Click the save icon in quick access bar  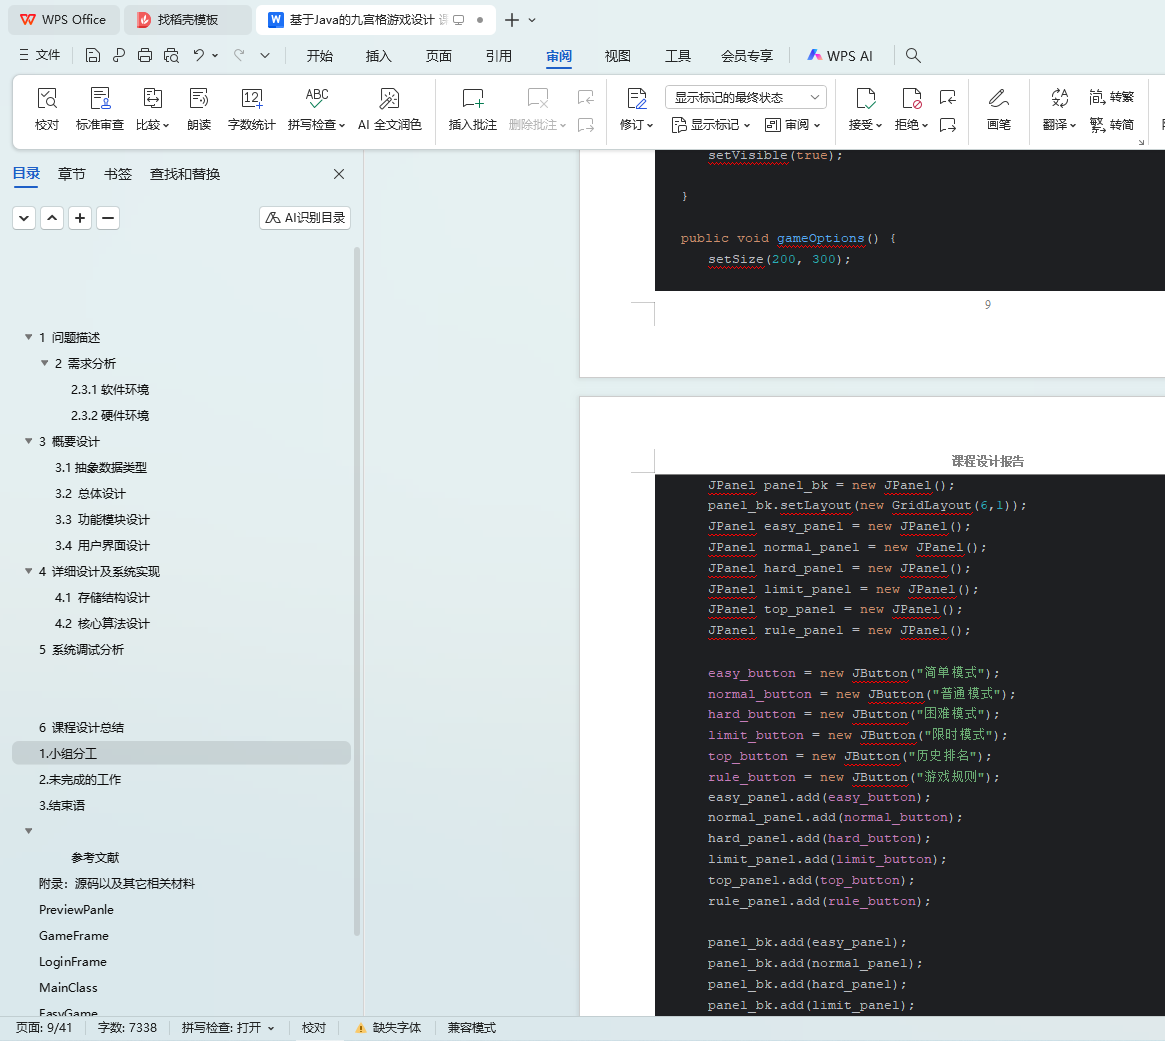point(93,55)
